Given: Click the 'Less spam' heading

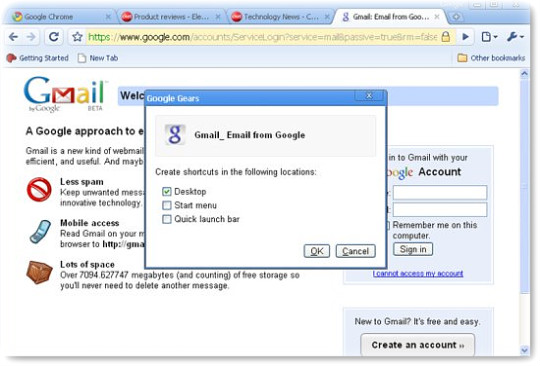Looking at the screenshot, I should click(x=82, y=182).
